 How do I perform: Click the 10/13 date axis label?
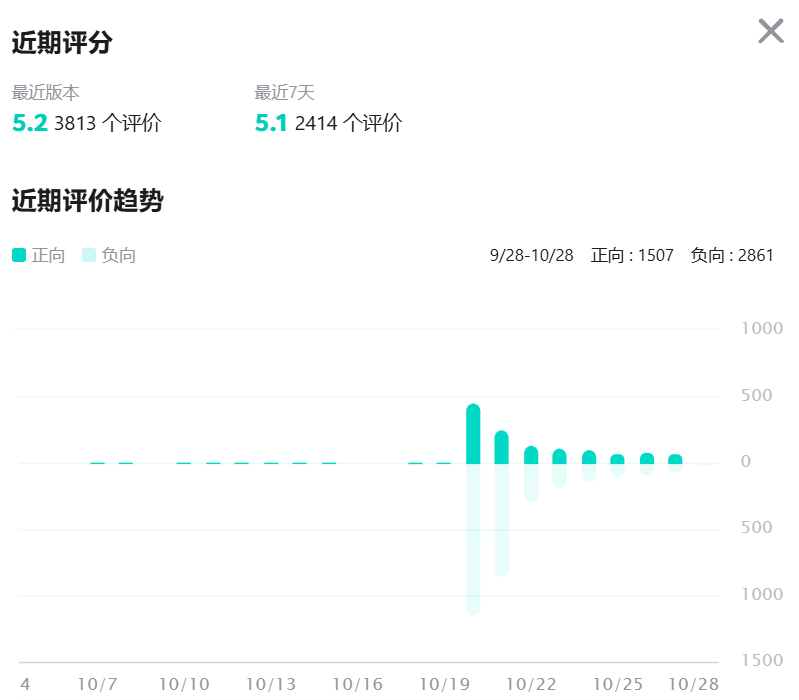(271, 684)
